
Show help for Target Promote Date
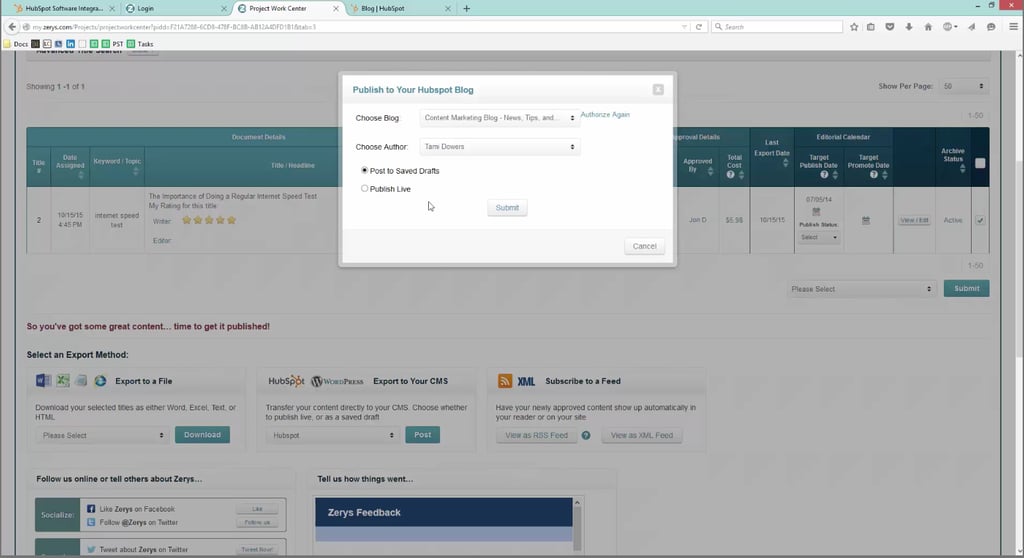pyautogui.click(x=874, y=174)
